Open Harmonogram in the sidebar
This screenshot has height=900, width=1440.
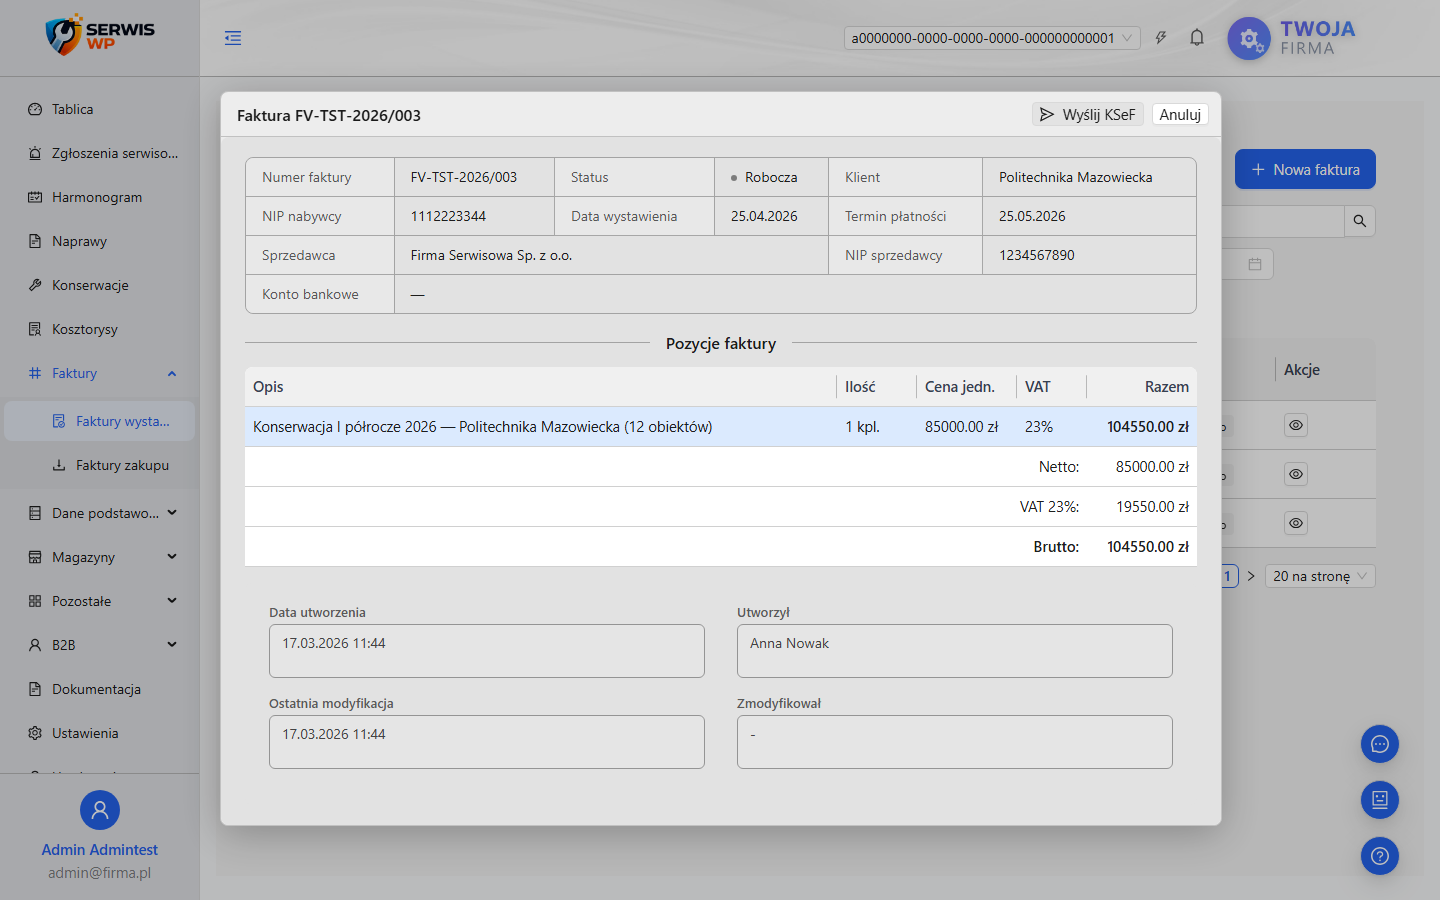tap(100, 197)
